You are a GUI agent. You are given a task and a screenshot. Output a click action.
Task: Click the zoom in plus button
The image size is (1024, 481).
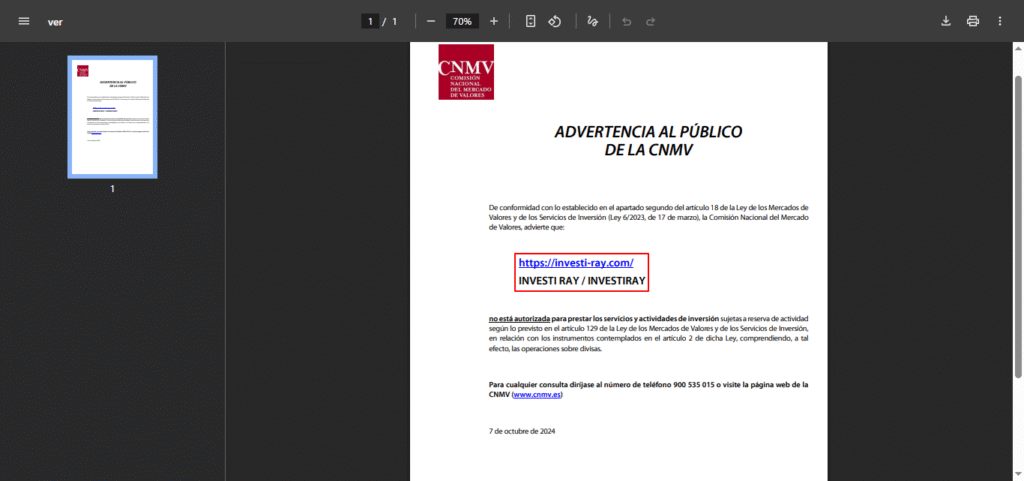(494, 22)
